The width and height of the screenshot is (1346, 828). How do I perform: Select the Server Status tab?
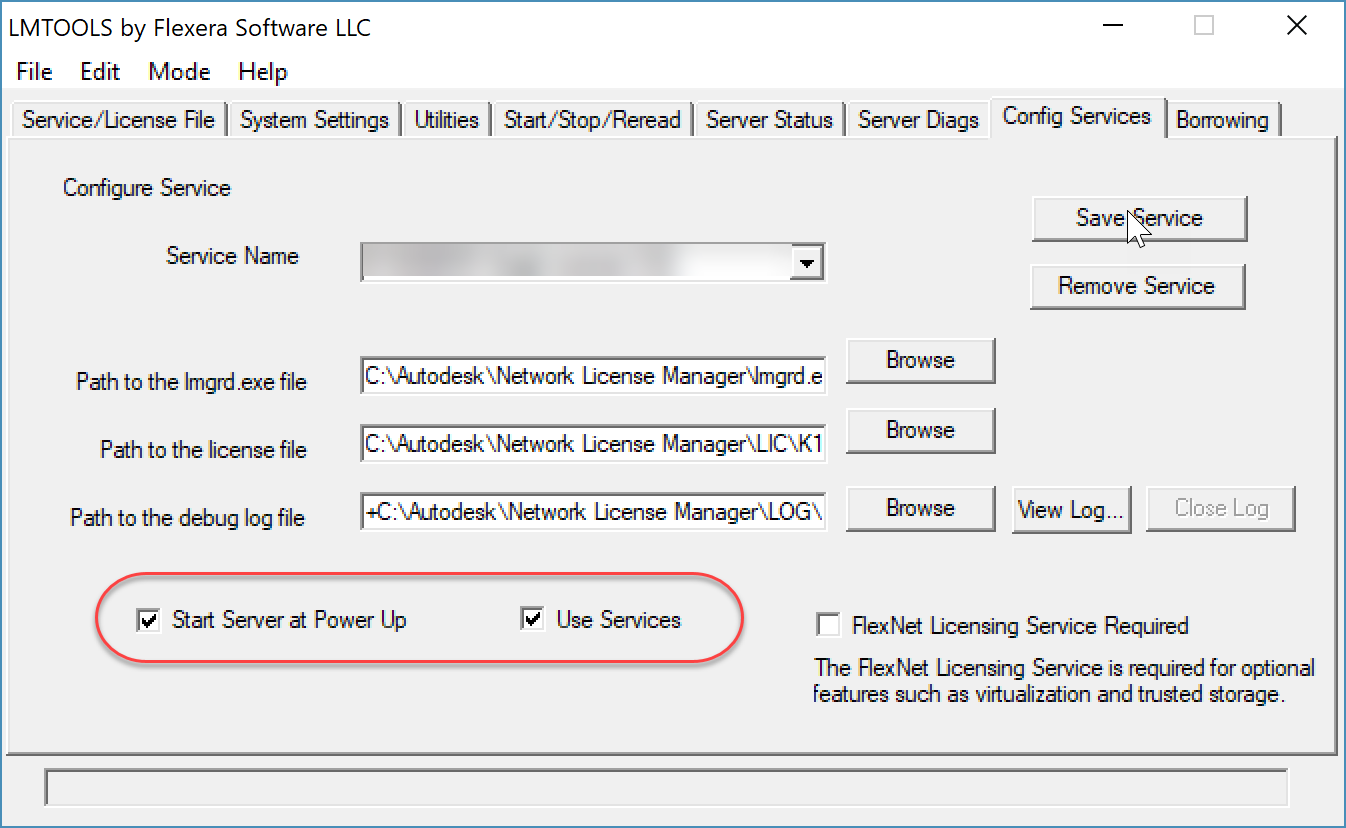coord(769,120)
